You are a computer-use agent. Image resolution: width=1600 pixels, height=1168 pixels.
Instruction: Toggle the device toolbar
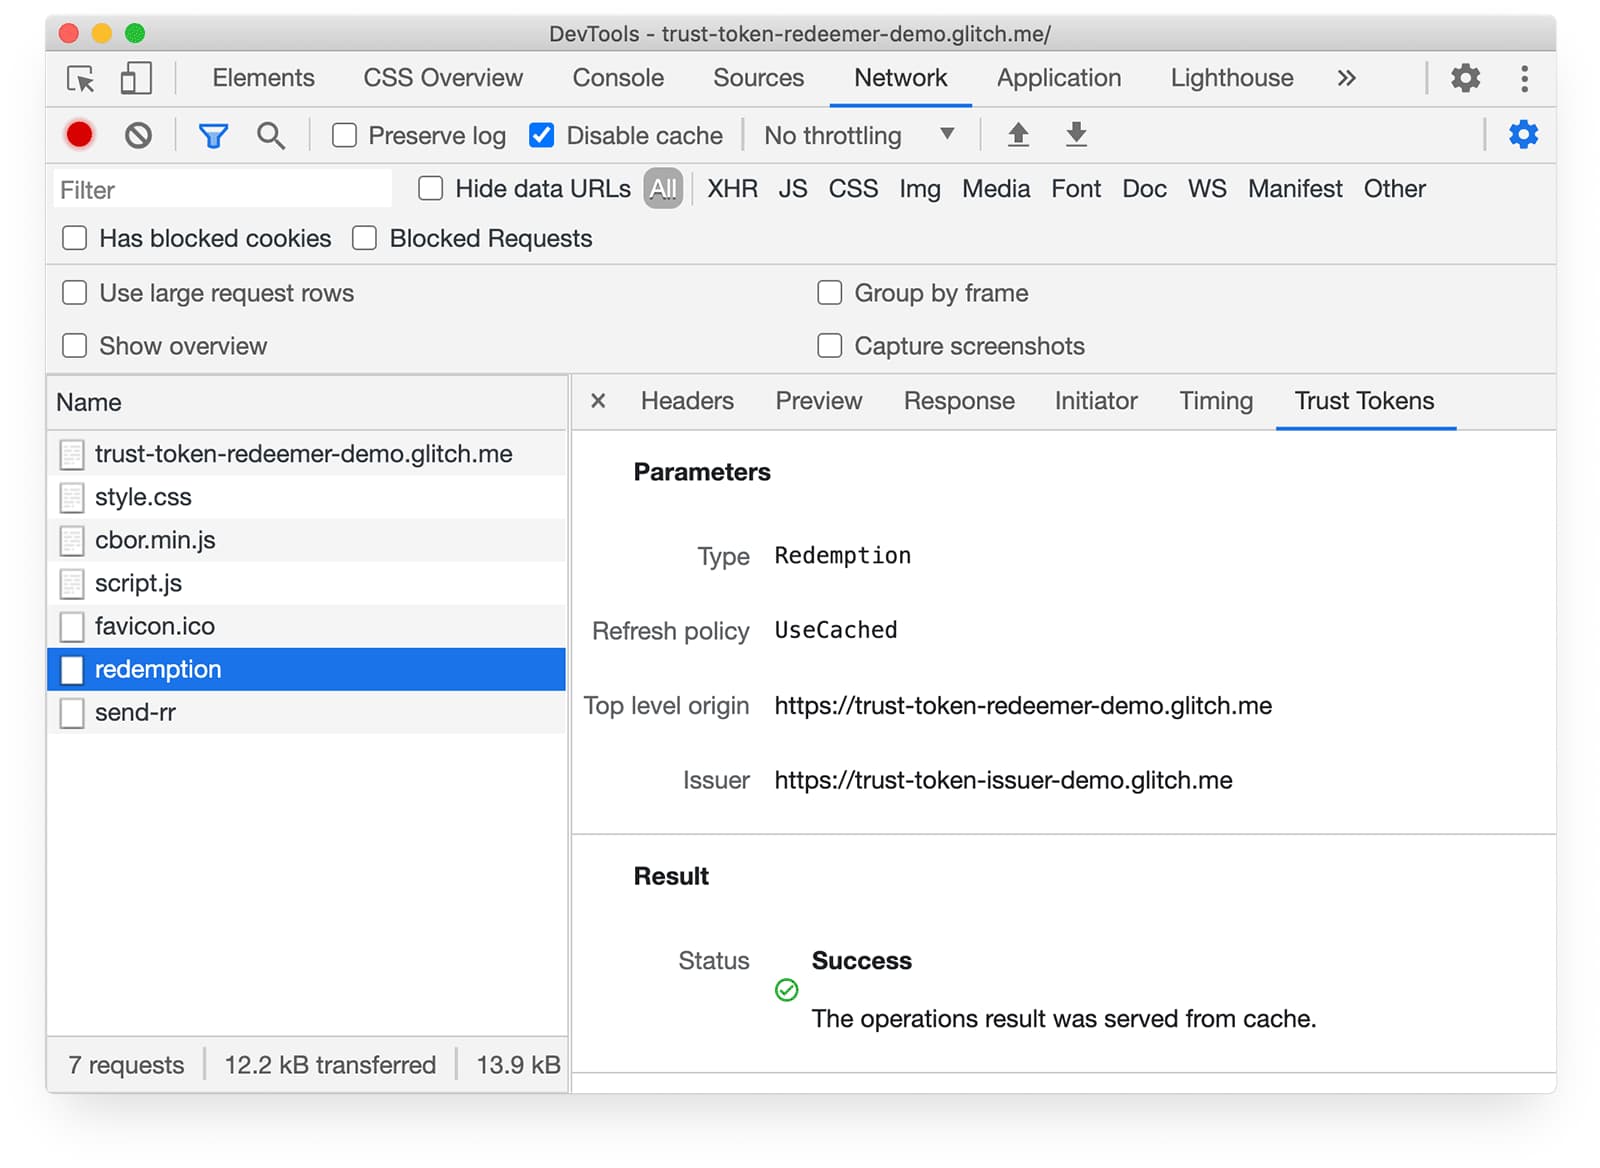[136, 78]
